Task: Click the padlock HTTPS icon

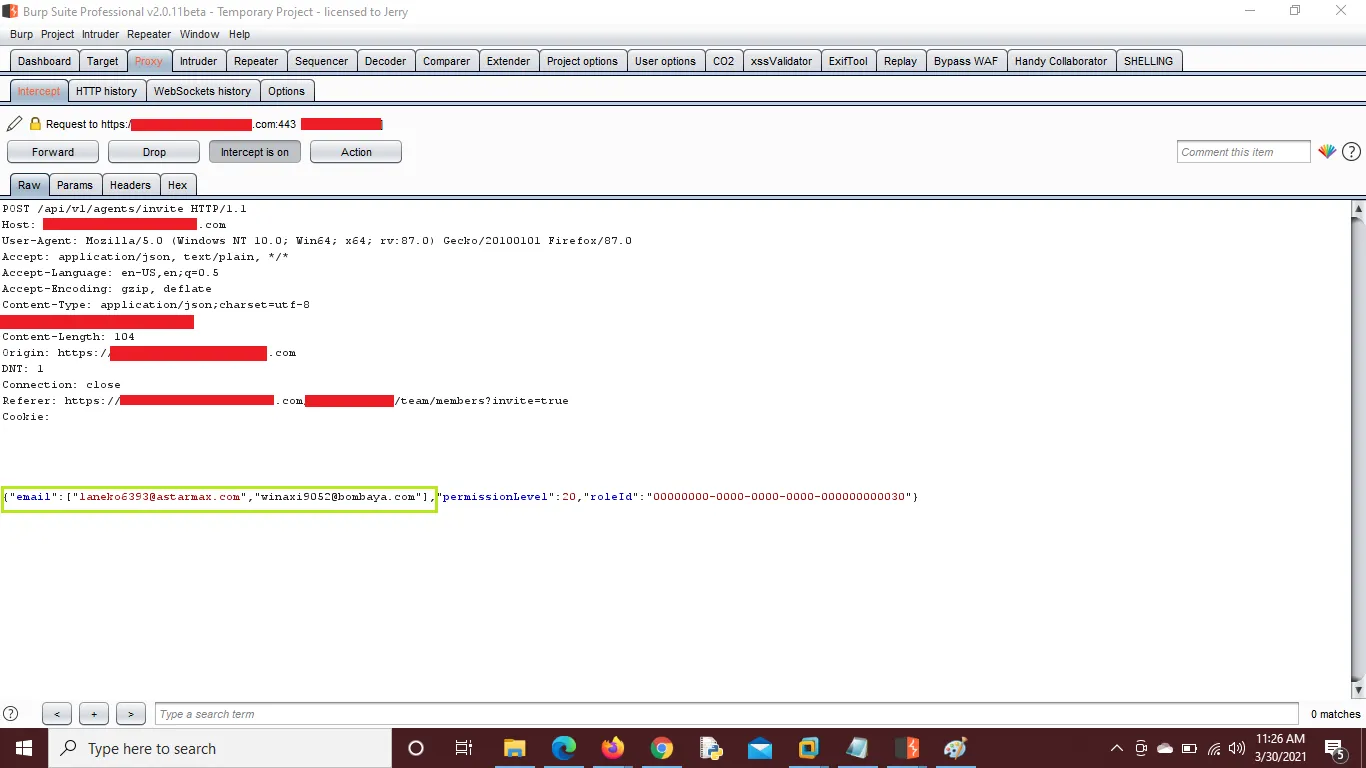Action: click(x=35, y=124)
